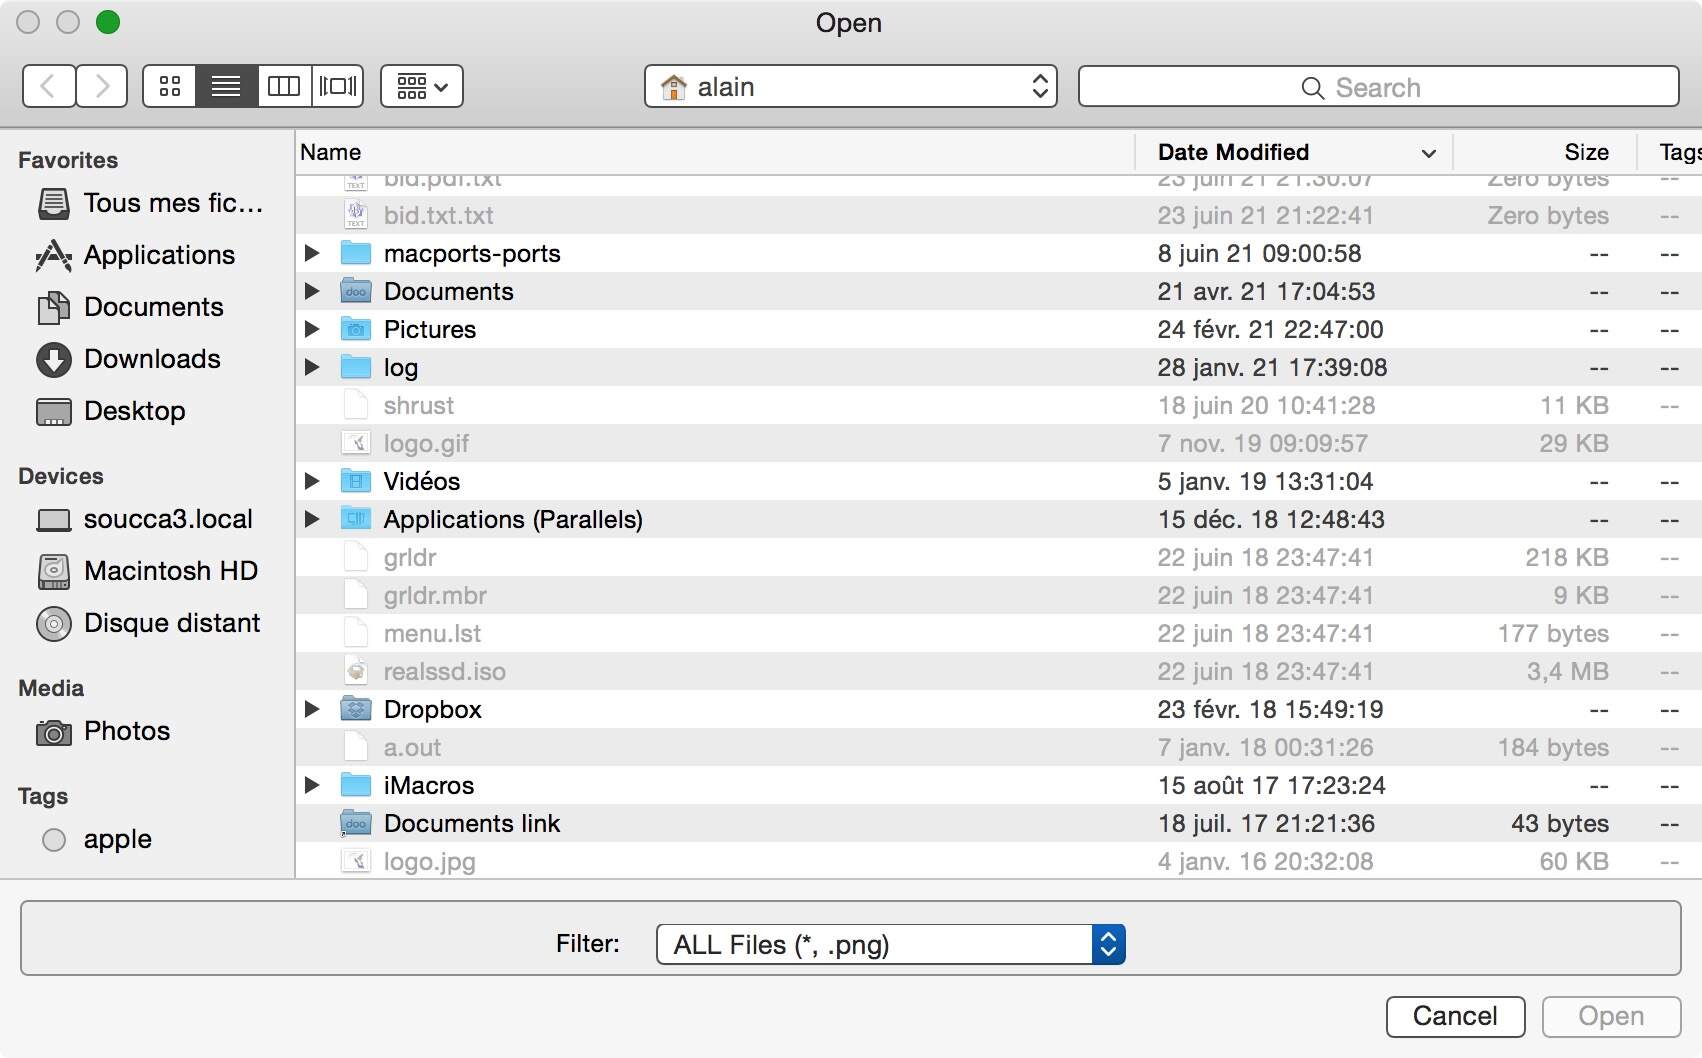Select the soucca3.local device
Screen dimensions: 1702x1058
point(167,519)
